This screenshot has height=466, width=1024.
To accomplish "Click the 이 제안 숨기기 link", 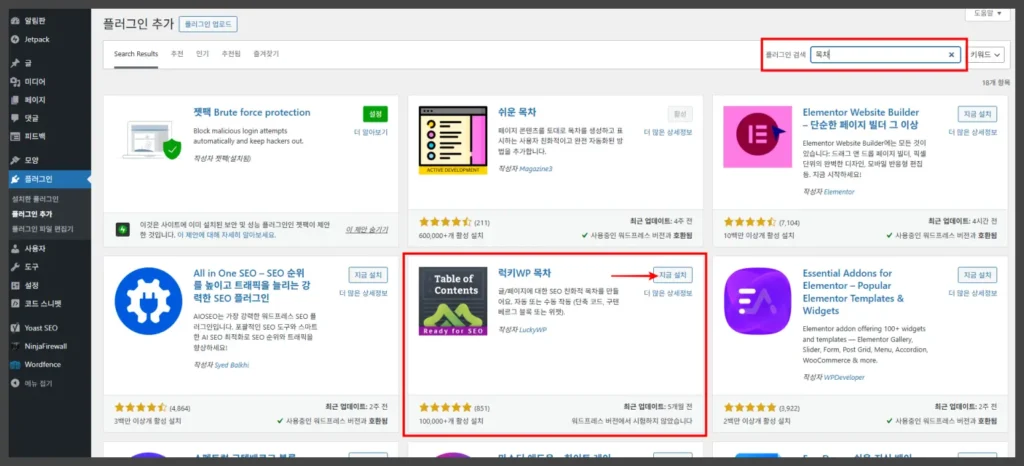I will [x=366, y=230].
